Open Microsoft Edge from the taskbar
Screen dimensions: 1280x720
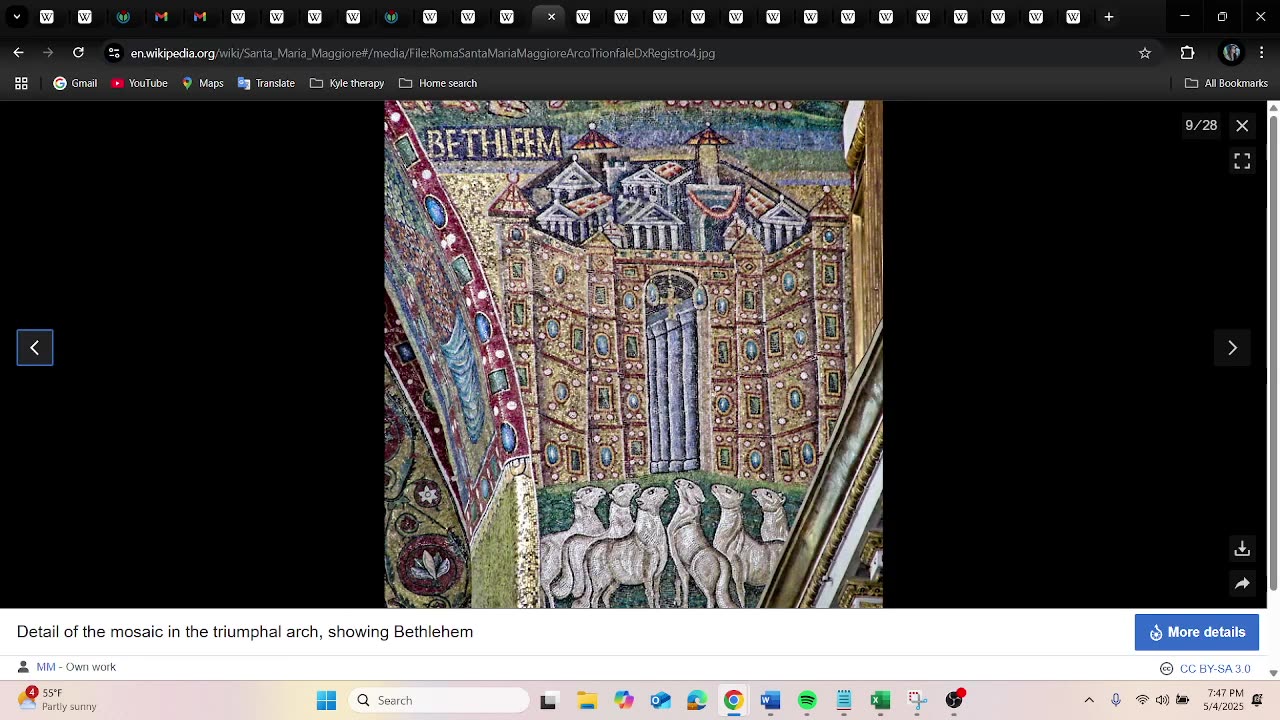click(x=697, y=700)
